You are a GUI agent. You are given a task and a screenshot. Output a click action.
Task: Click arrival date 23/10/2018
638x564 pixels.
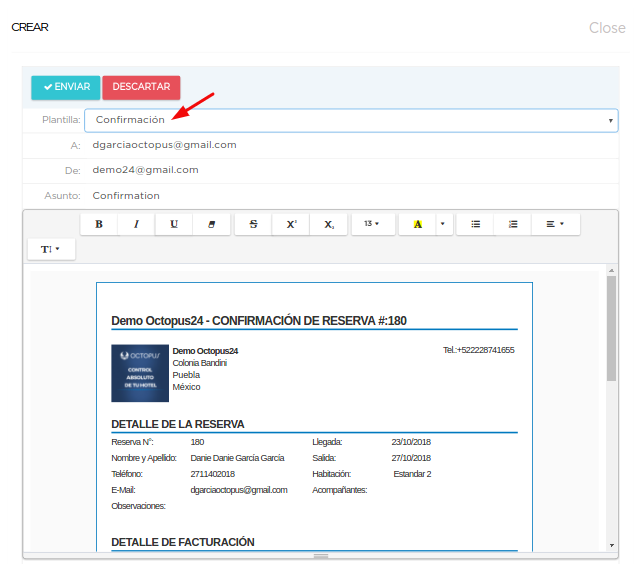click(411, 442)
